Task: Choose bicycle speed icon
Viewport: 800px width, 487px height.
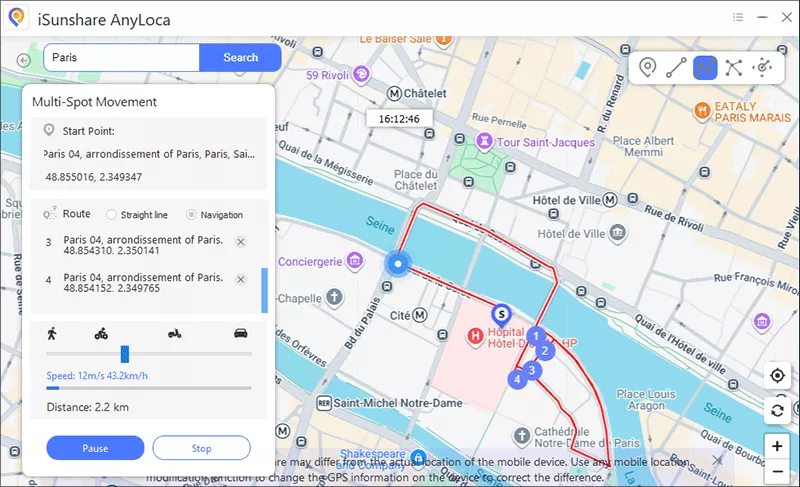Action: (x=101, y=333)
